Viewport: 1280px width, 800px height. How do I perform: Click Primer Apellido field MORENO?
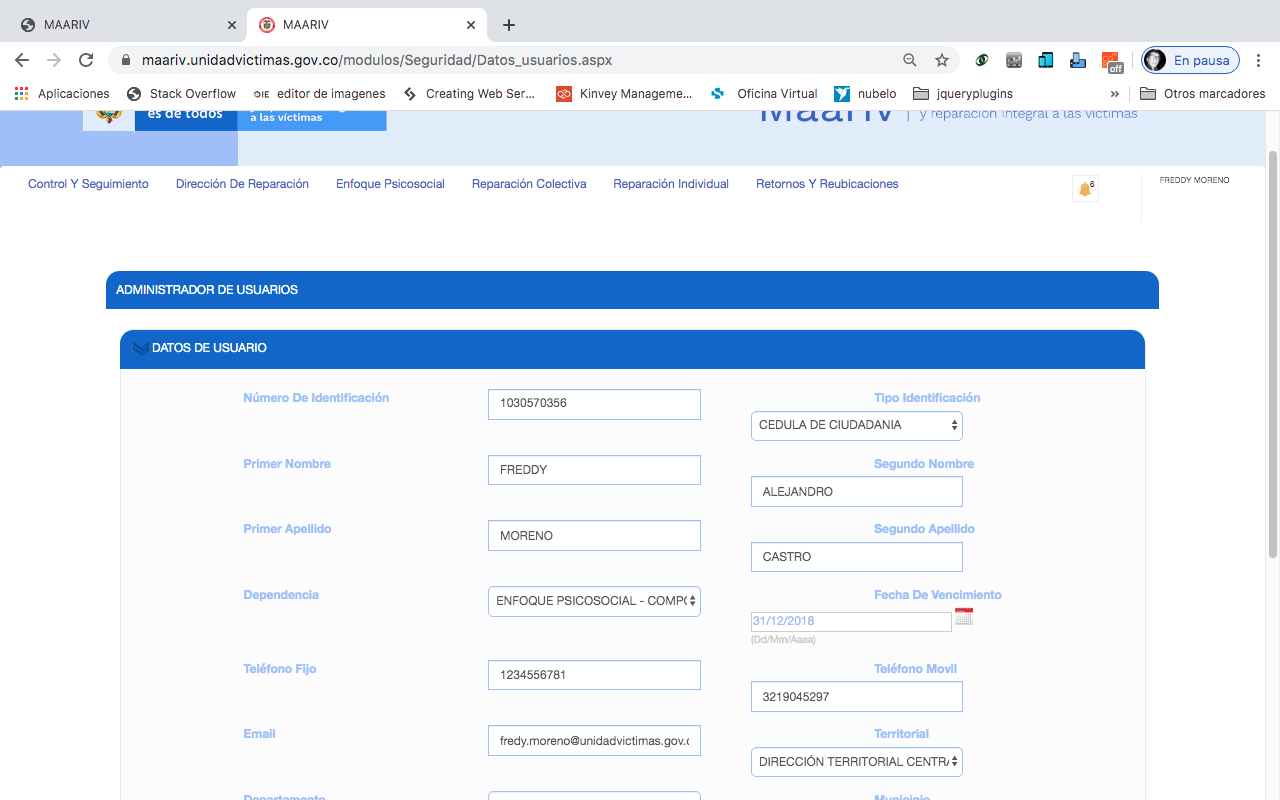point(594,536)
